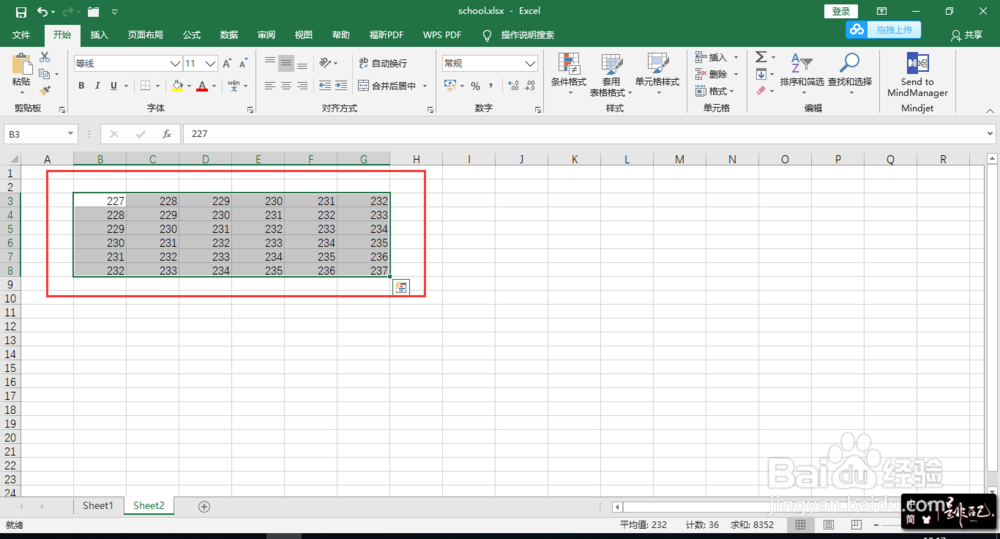1000x539 pixels.
Task: Click the Clear eraser icon
Action: tap(761, 91)
